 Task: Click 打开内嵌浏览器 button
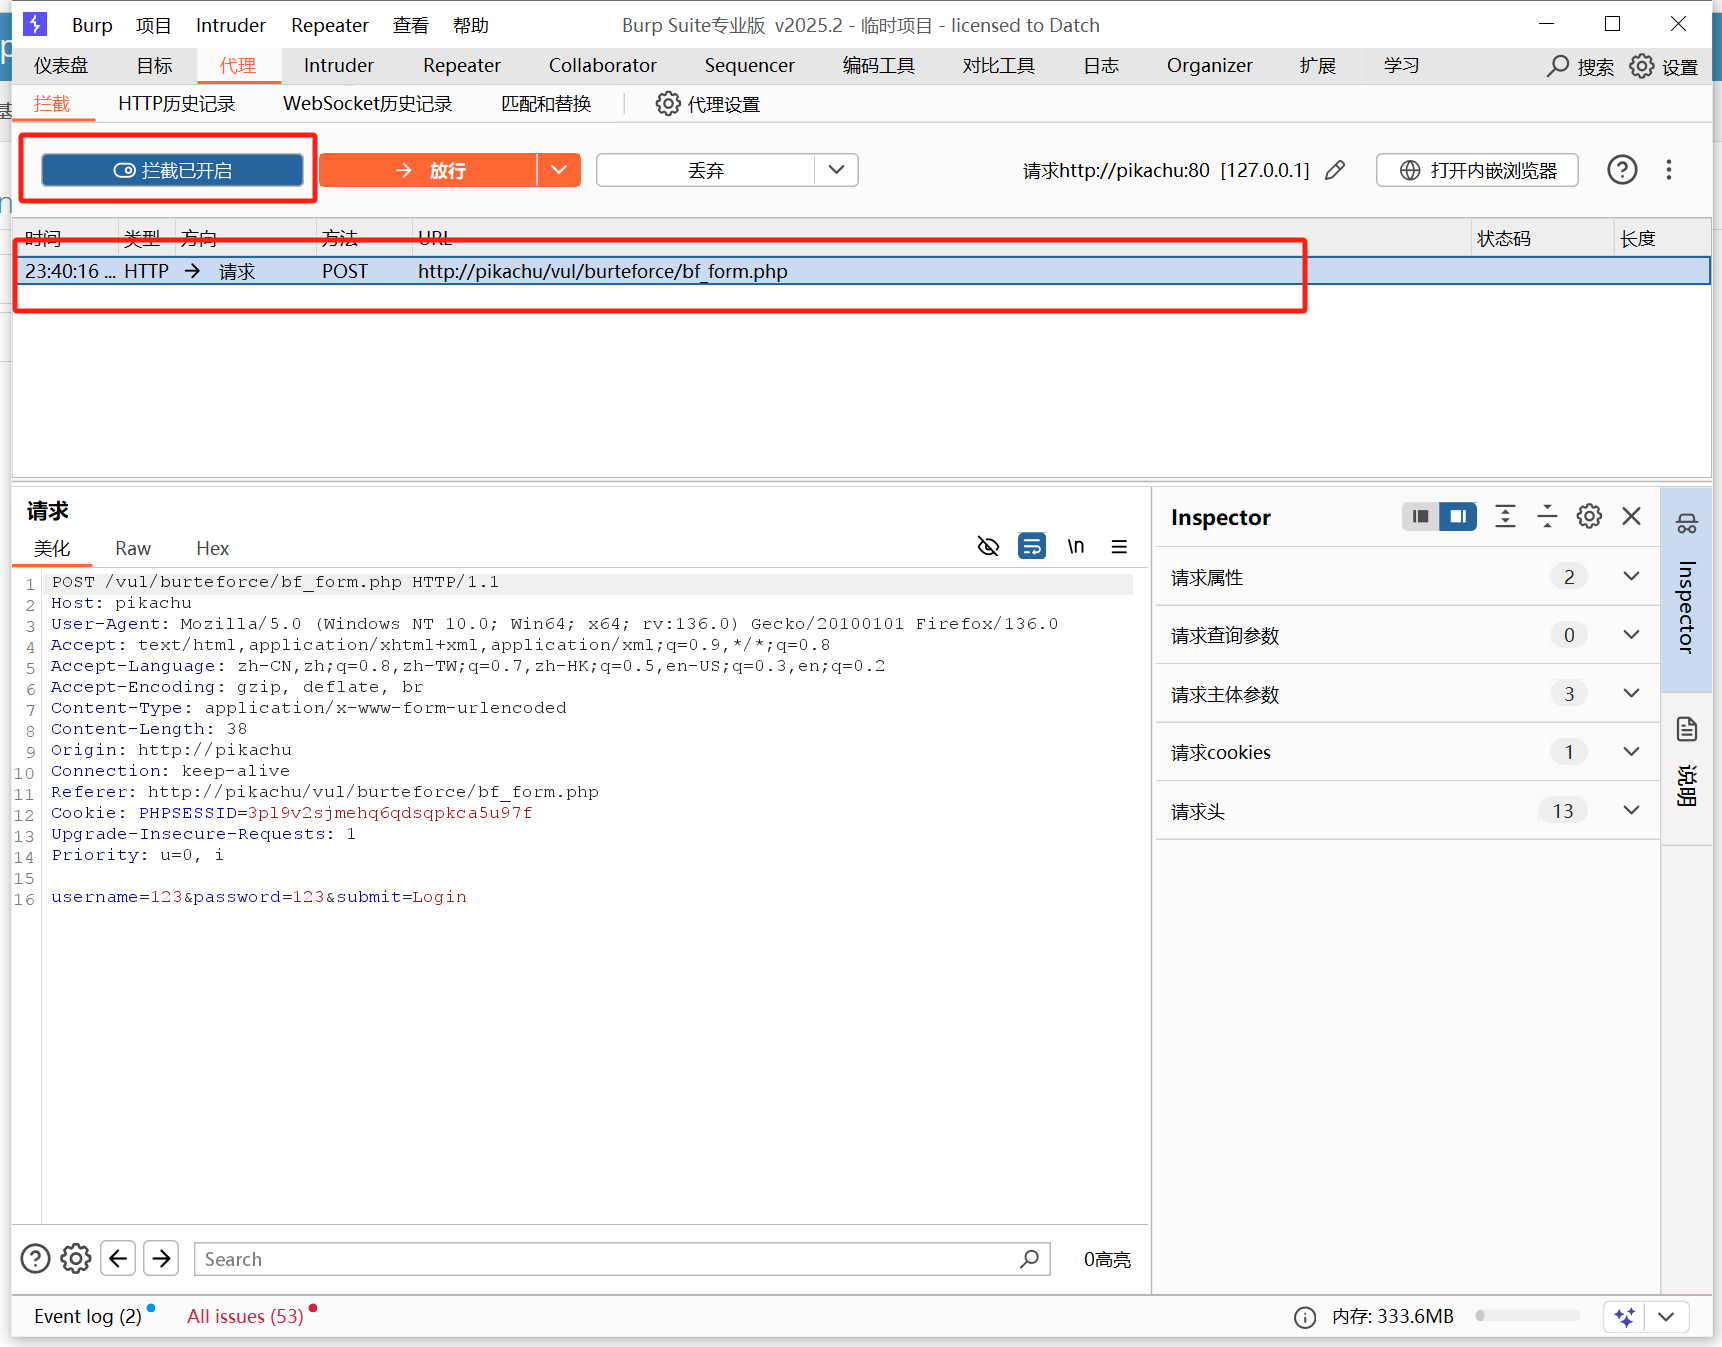pos(1477,170)
